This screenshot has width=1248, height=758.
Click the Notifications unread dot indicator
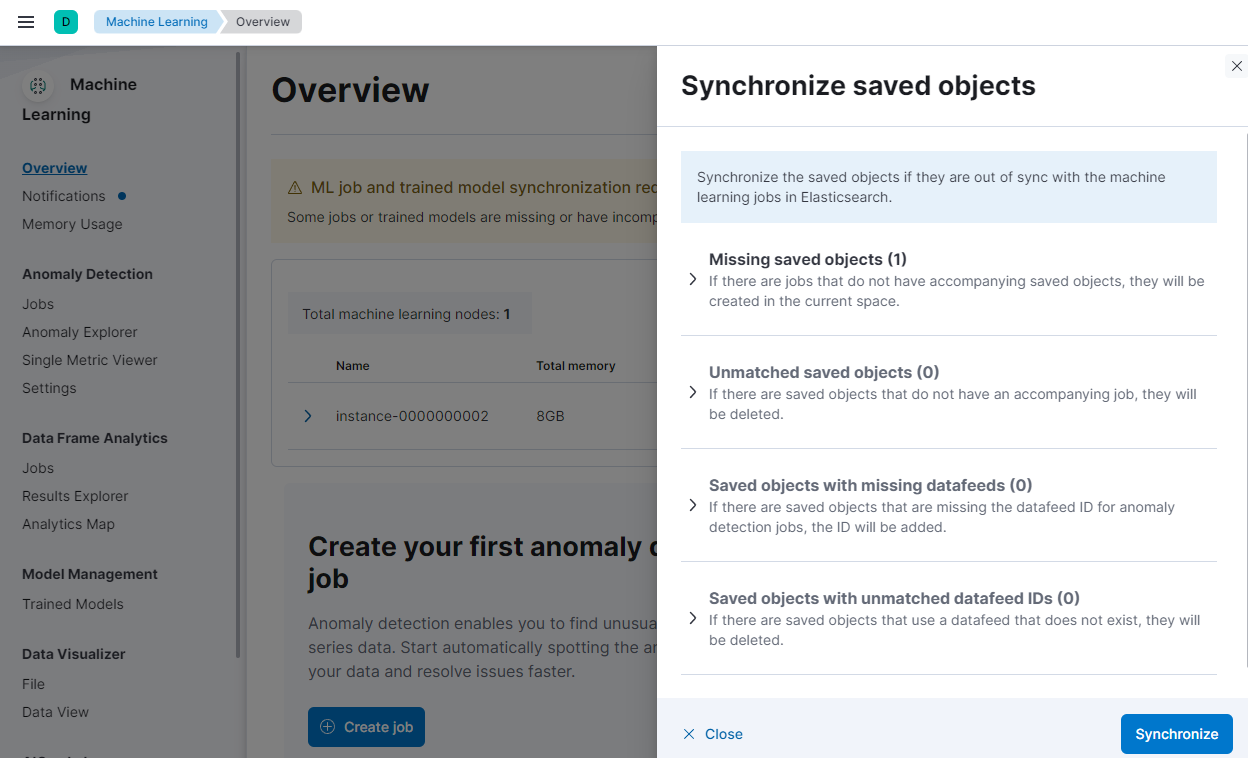click(122, 196)
